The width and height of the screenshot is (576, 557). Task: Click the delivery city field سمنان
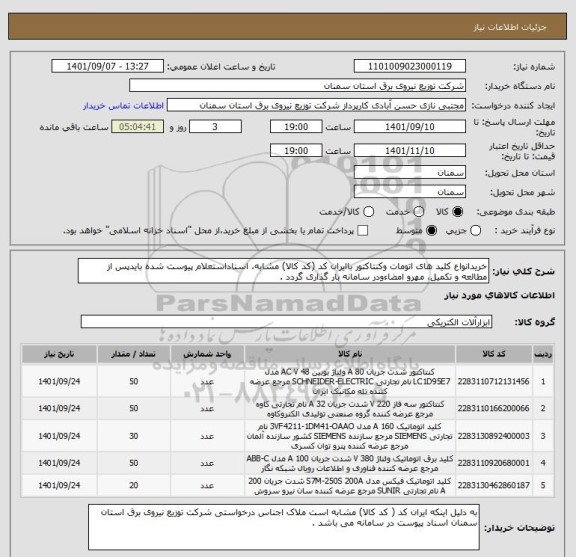(410, 192)
